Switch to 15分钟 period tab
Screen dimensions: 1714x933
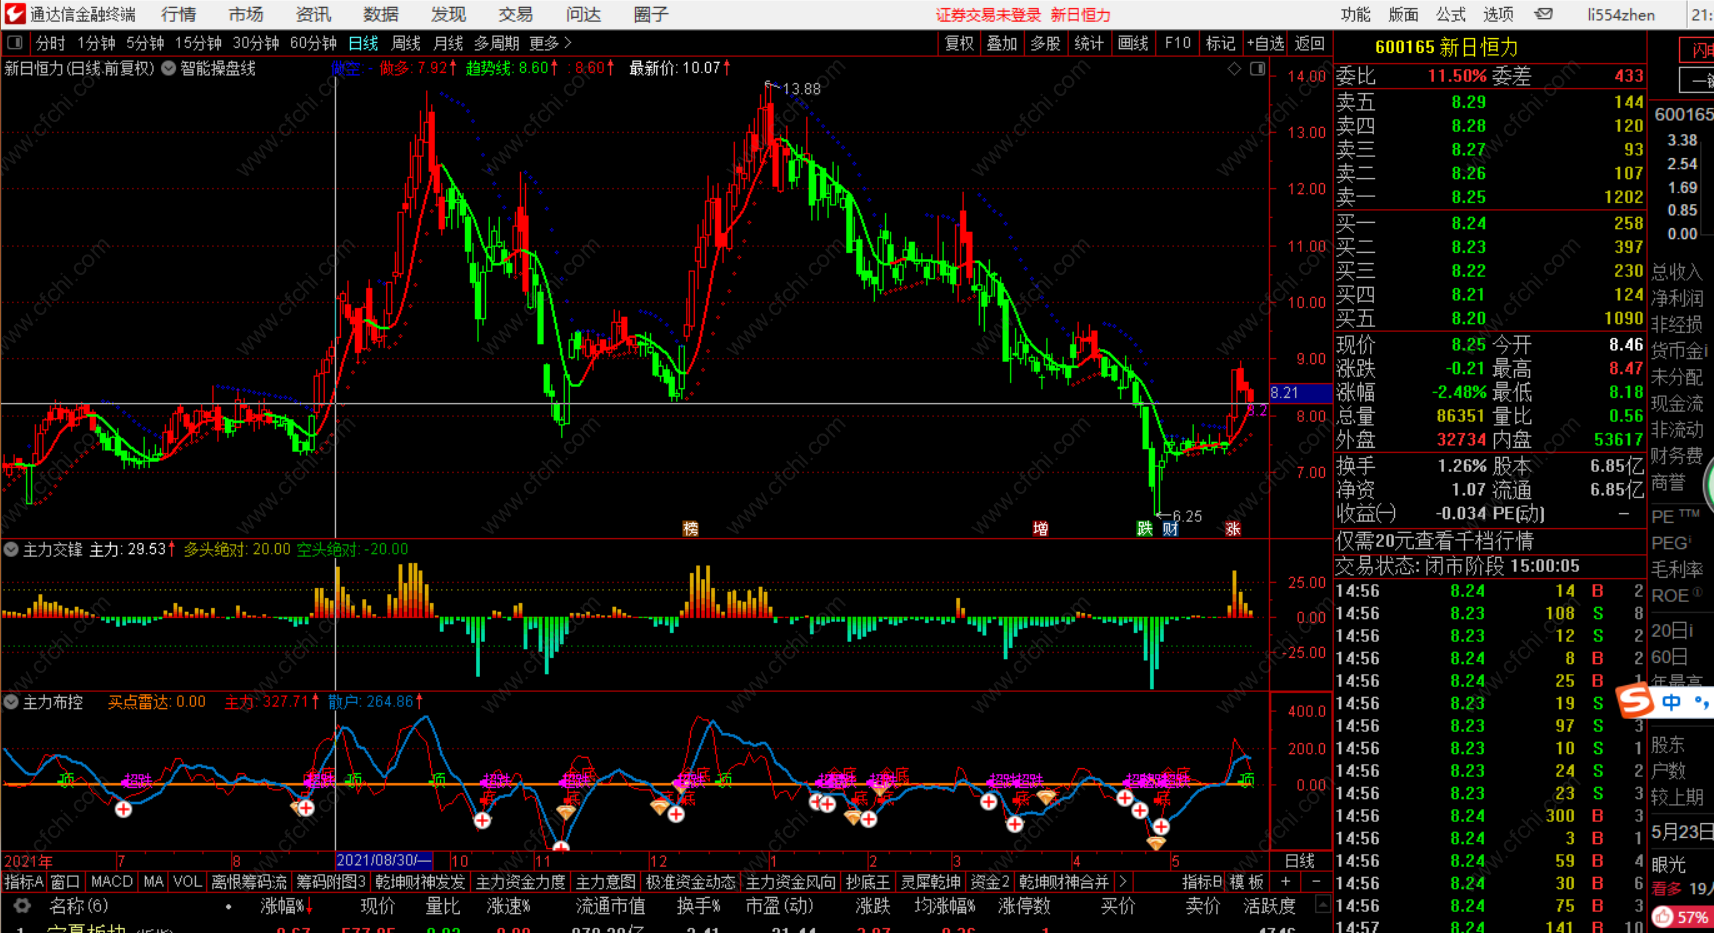198,43
